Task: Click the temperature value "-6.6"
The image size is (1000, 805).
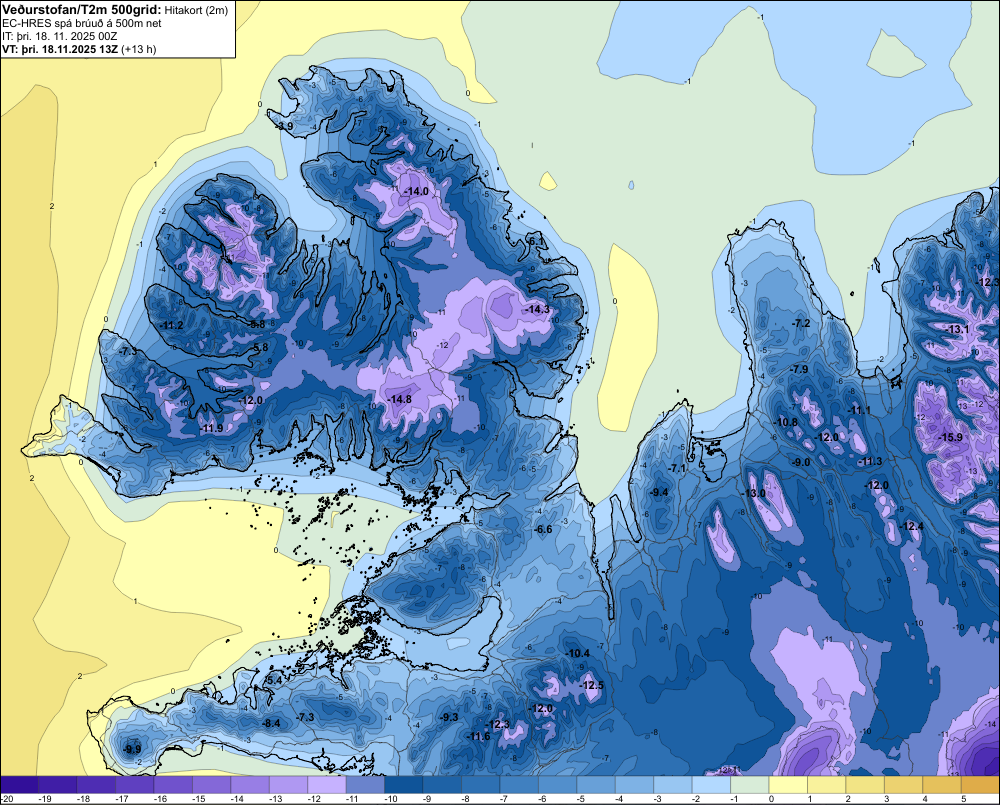Action: click(x=543, y=529)
